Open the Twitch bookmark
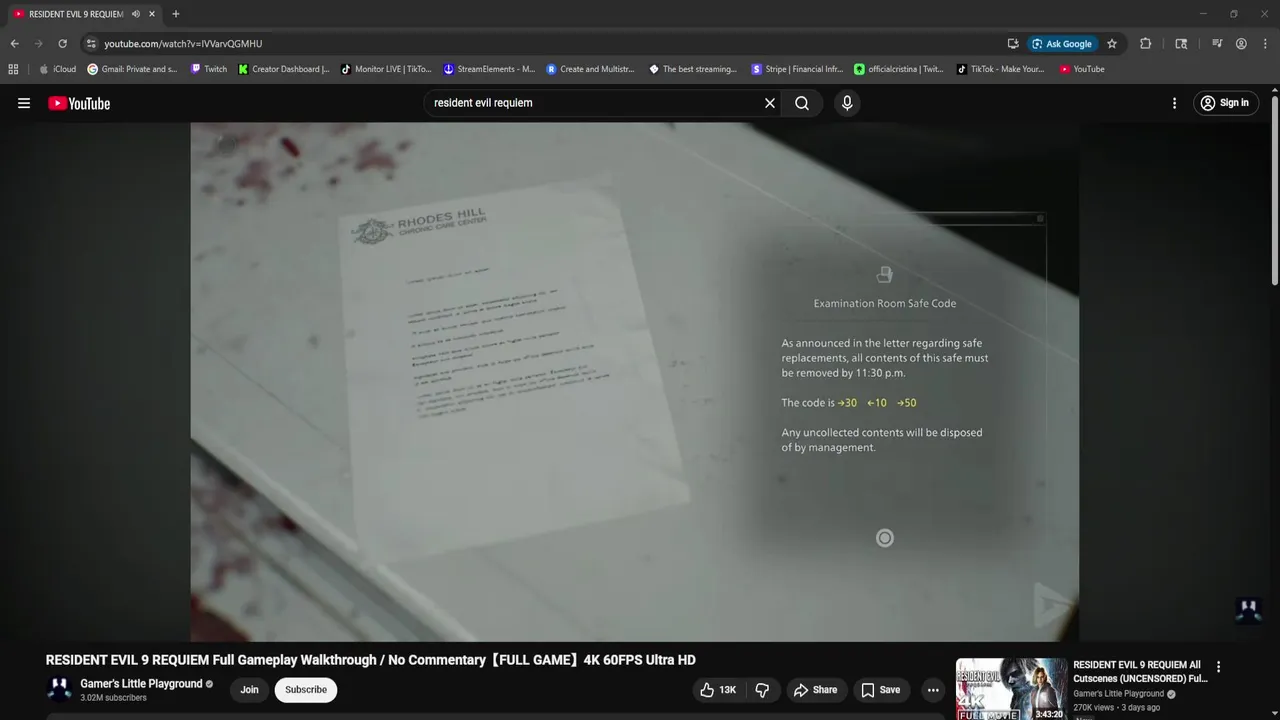1280x720 pixels. [208, 69]
